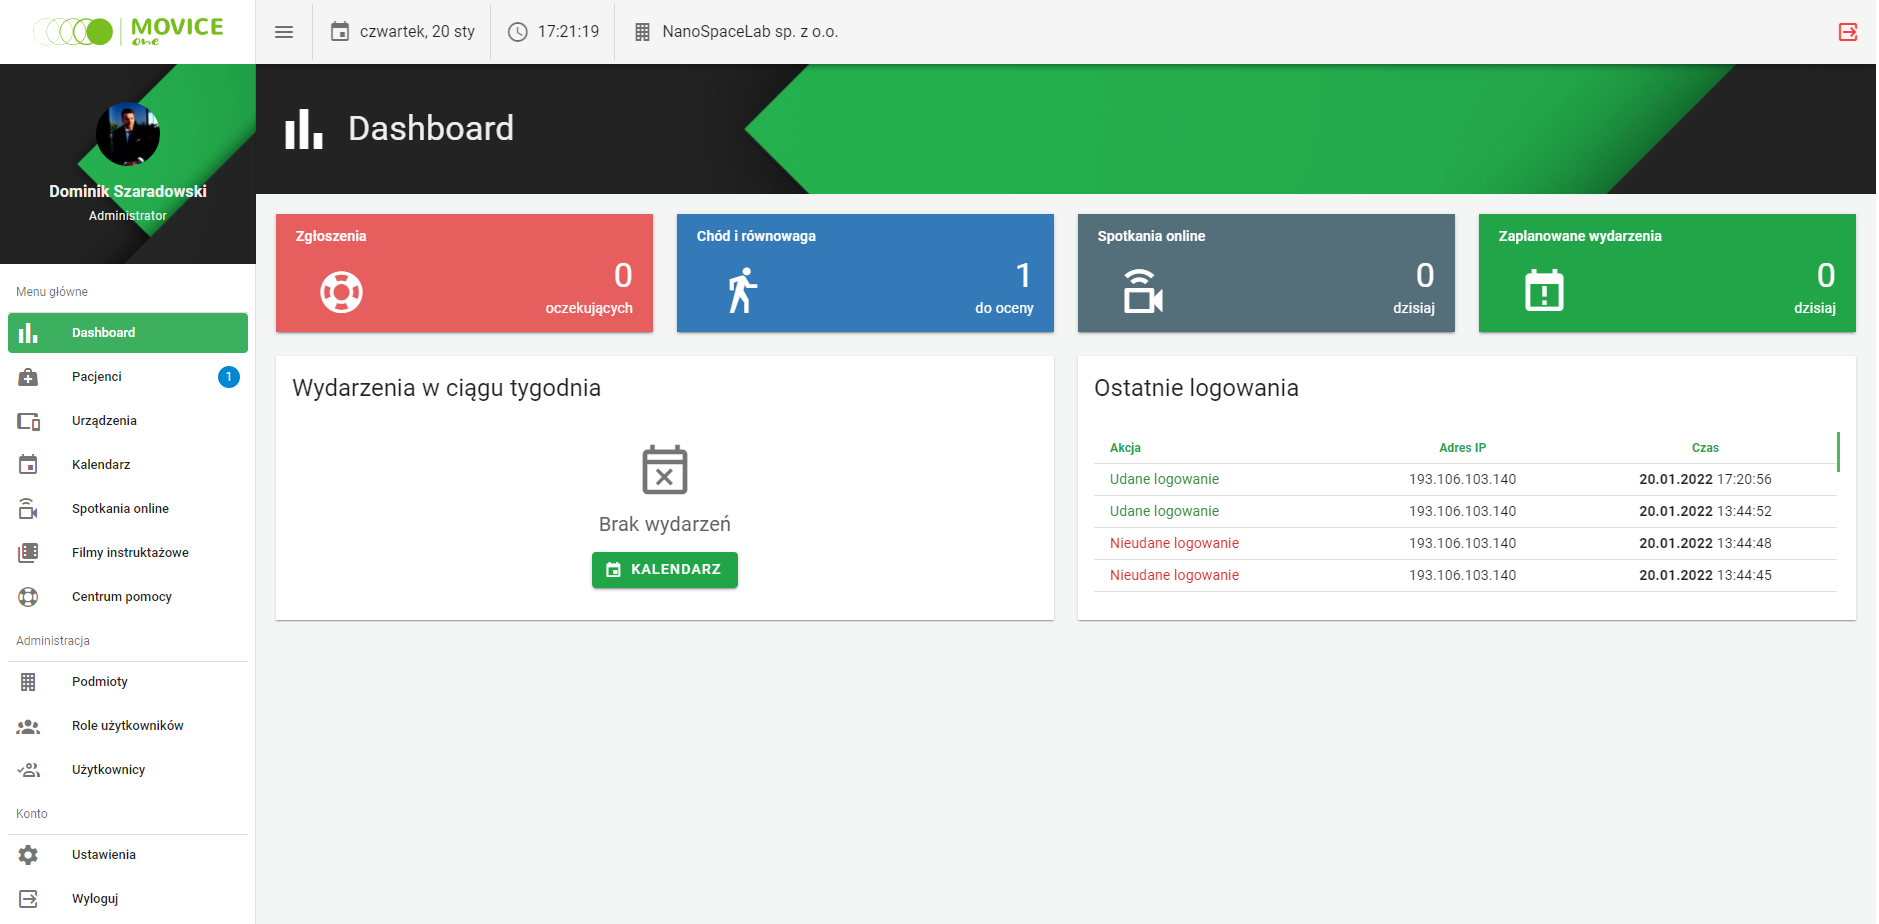Click the logout icon in the top-right corner
1879x924 pixels.
tap(1848, 32)
